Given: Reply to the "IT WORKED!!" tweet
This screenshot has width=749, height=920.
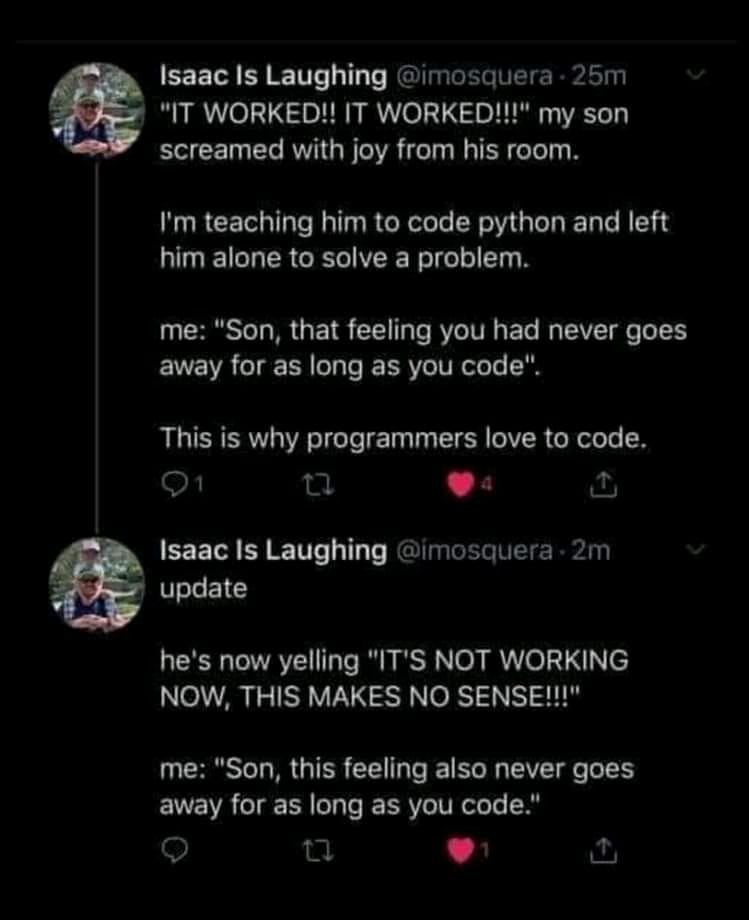Looking at the screenshot, I should pos(173,486).
